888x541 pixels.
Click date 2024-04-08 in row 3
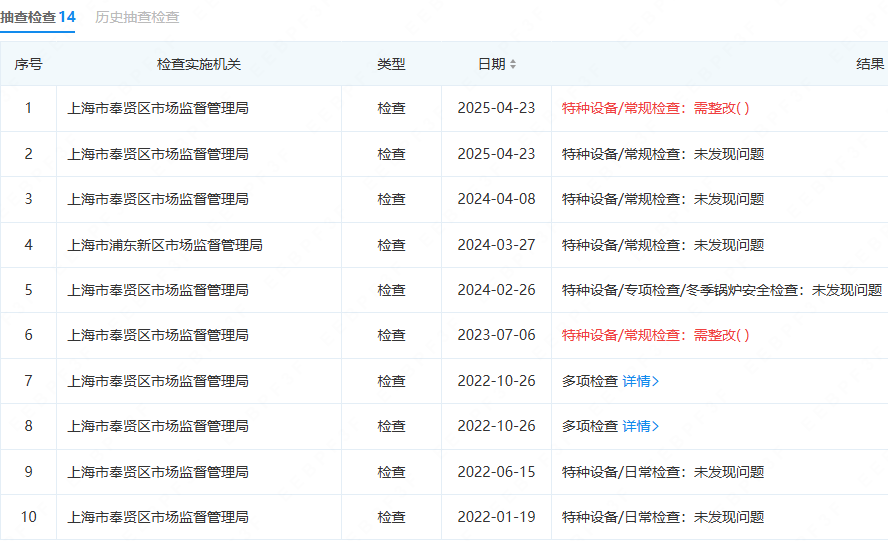(496, 199)
